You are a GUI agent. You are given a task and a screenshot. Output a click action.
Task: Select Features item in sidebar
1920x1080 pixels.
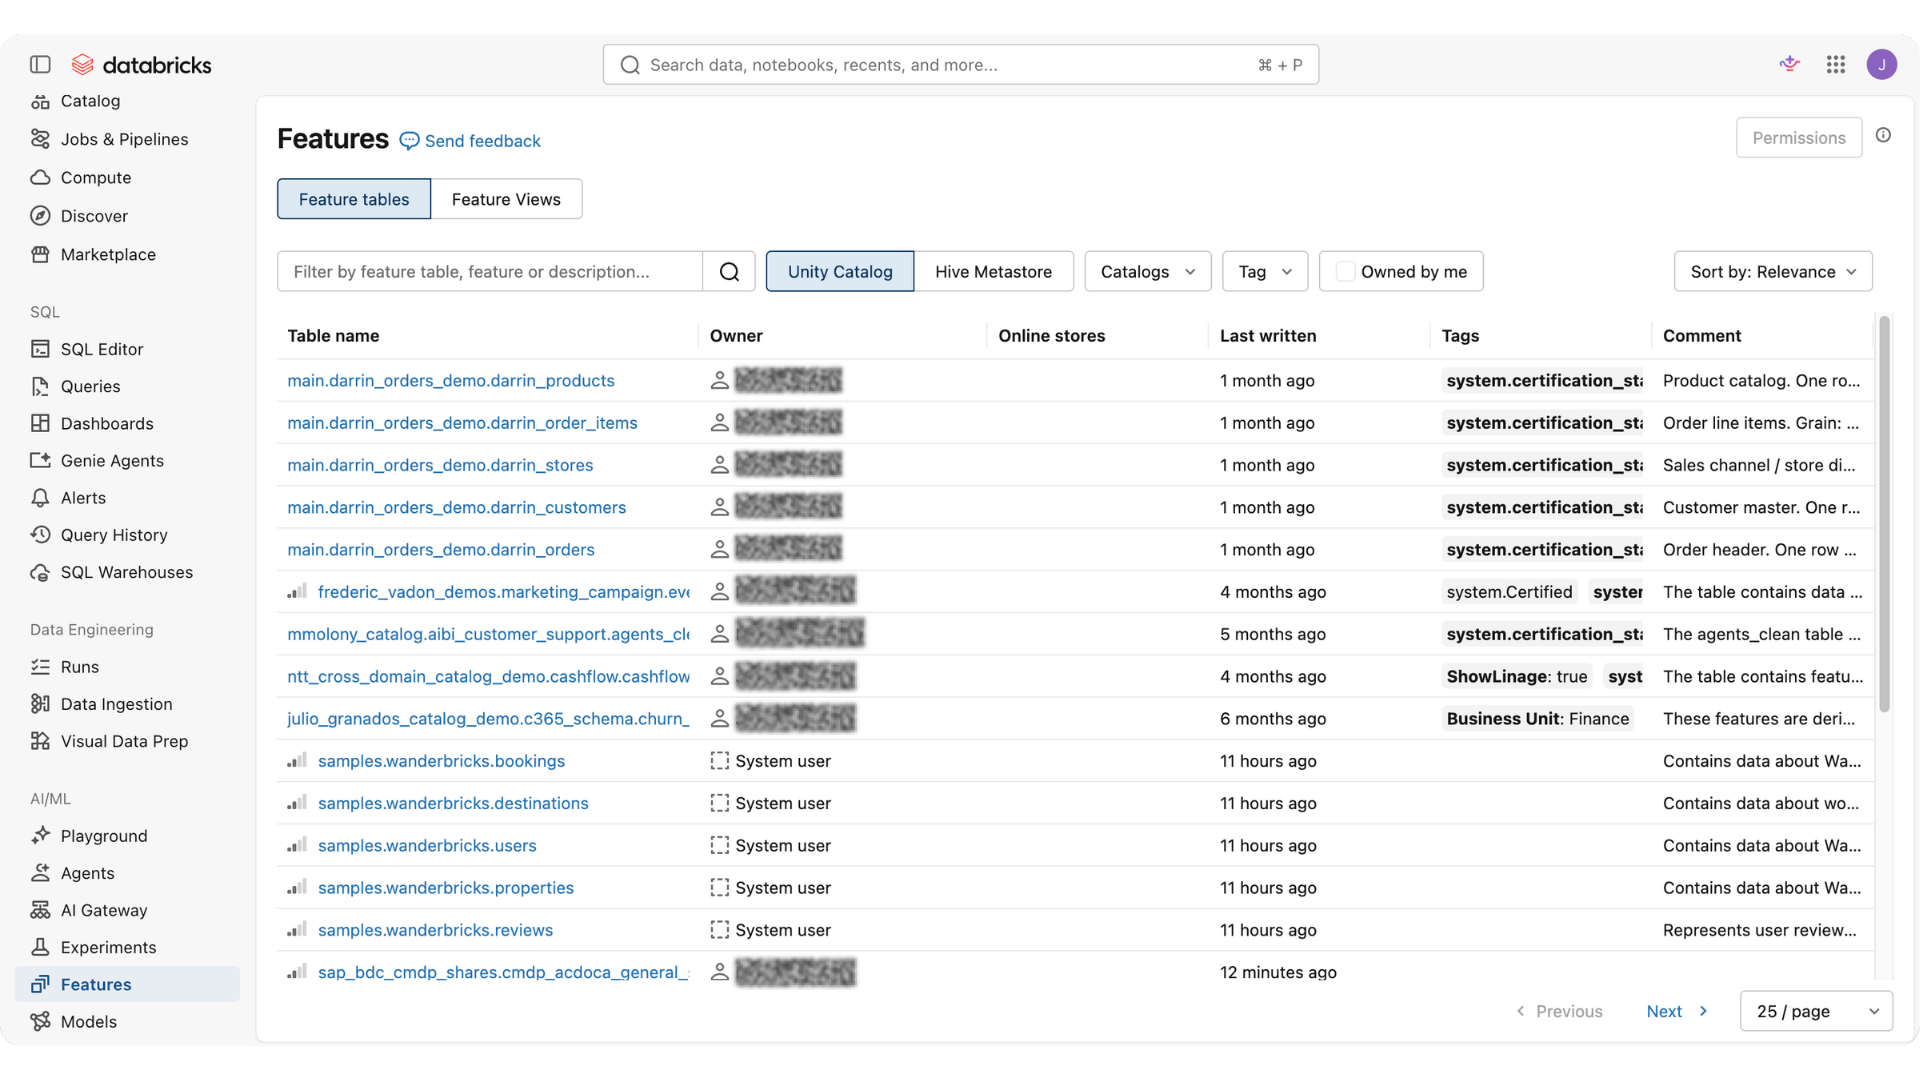(x=127, y=984)
